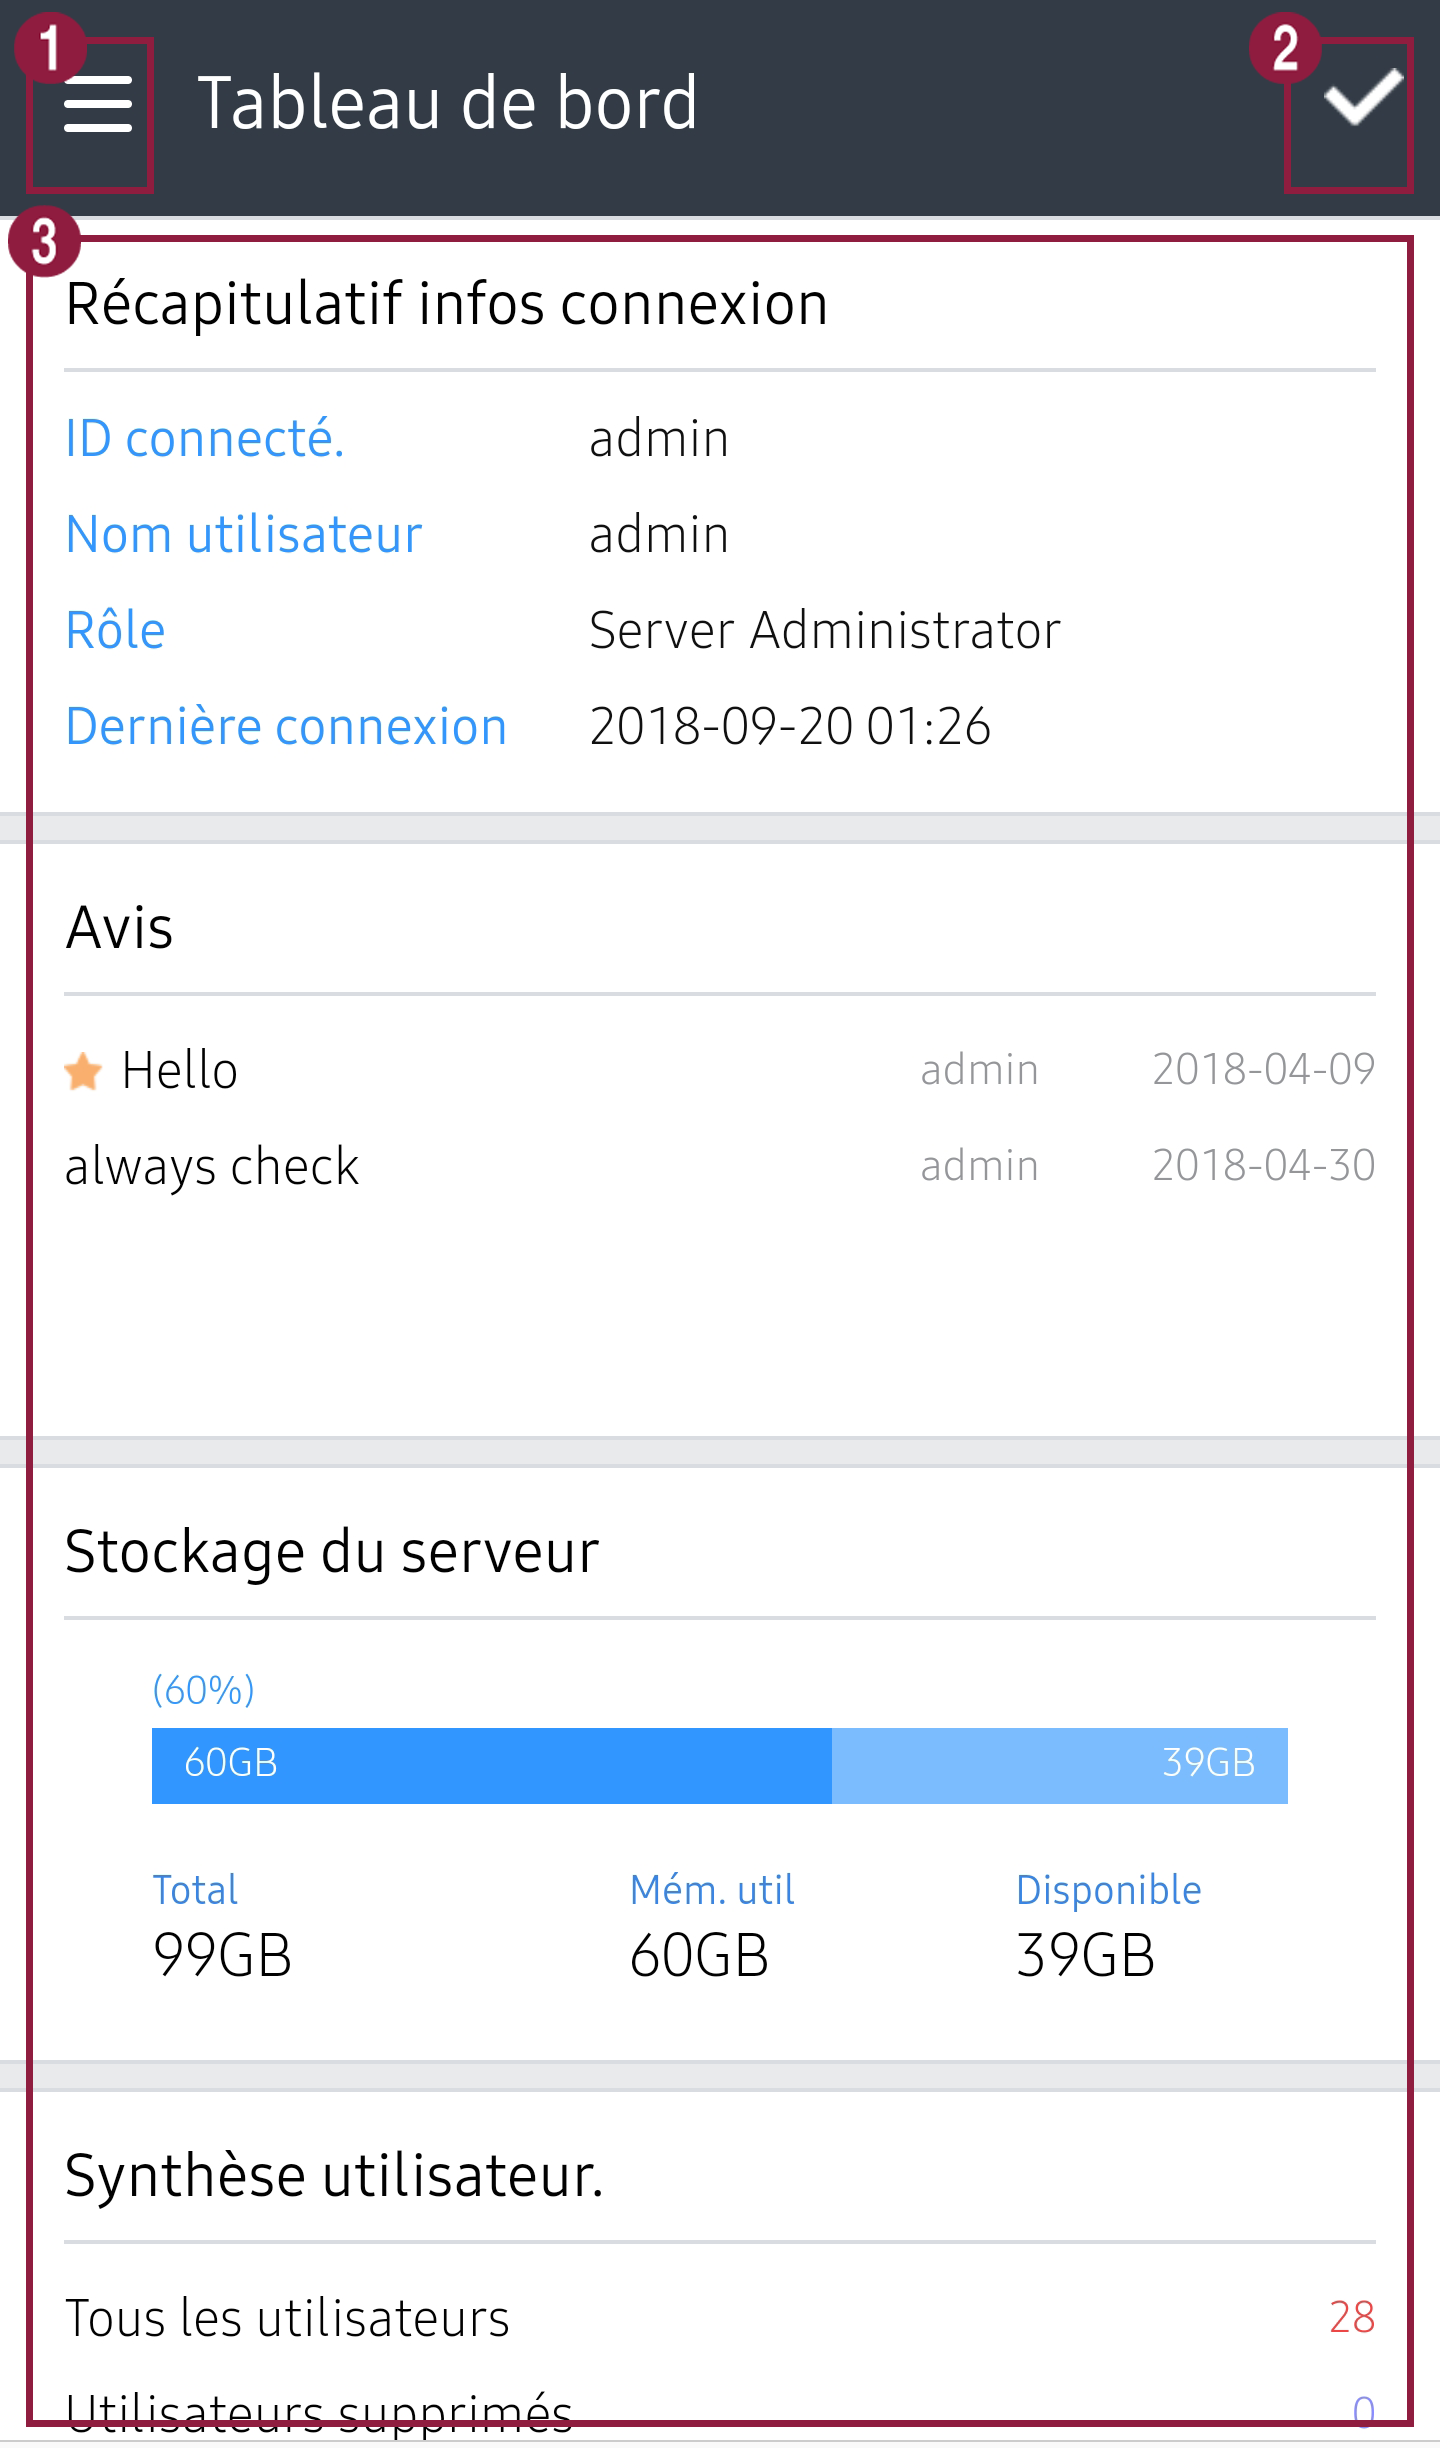Click the orange star beside Hello

click(83, 1071)
